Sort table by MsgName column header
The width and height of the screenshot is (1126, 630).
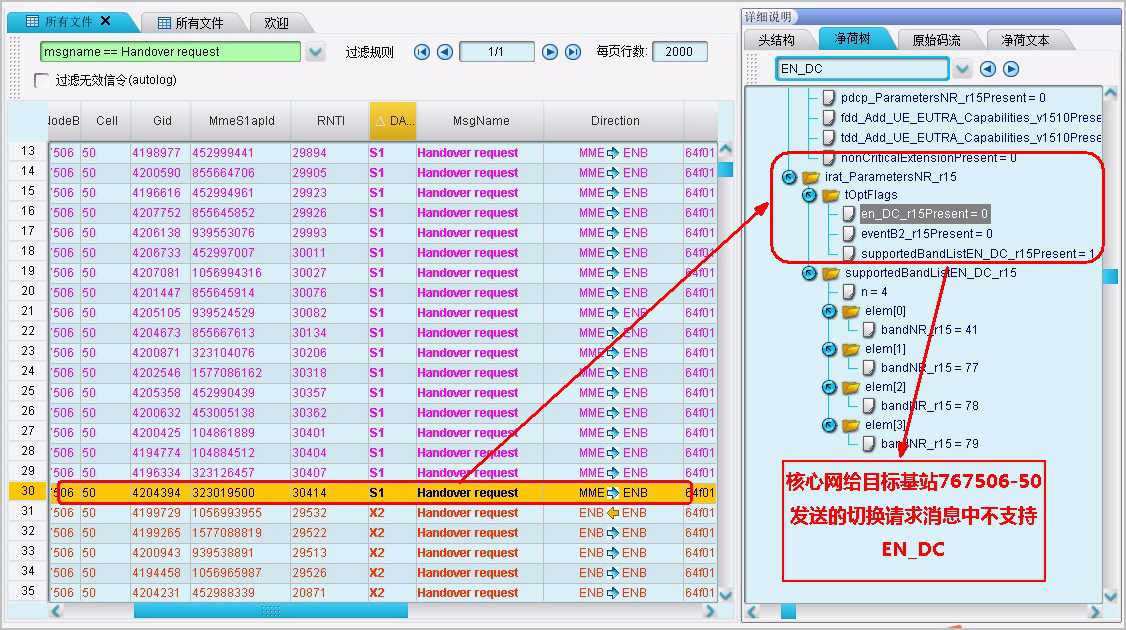(x=481, y=121)
